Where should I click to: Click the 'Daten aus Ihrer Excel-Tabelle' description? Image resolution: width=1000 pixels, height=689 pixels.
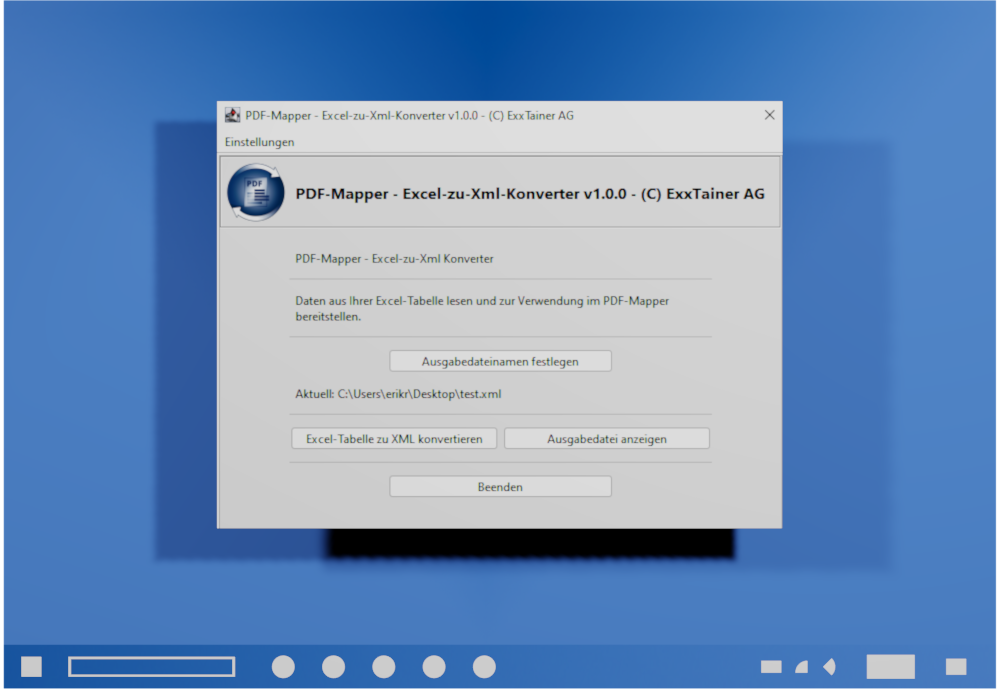[482, 308]
